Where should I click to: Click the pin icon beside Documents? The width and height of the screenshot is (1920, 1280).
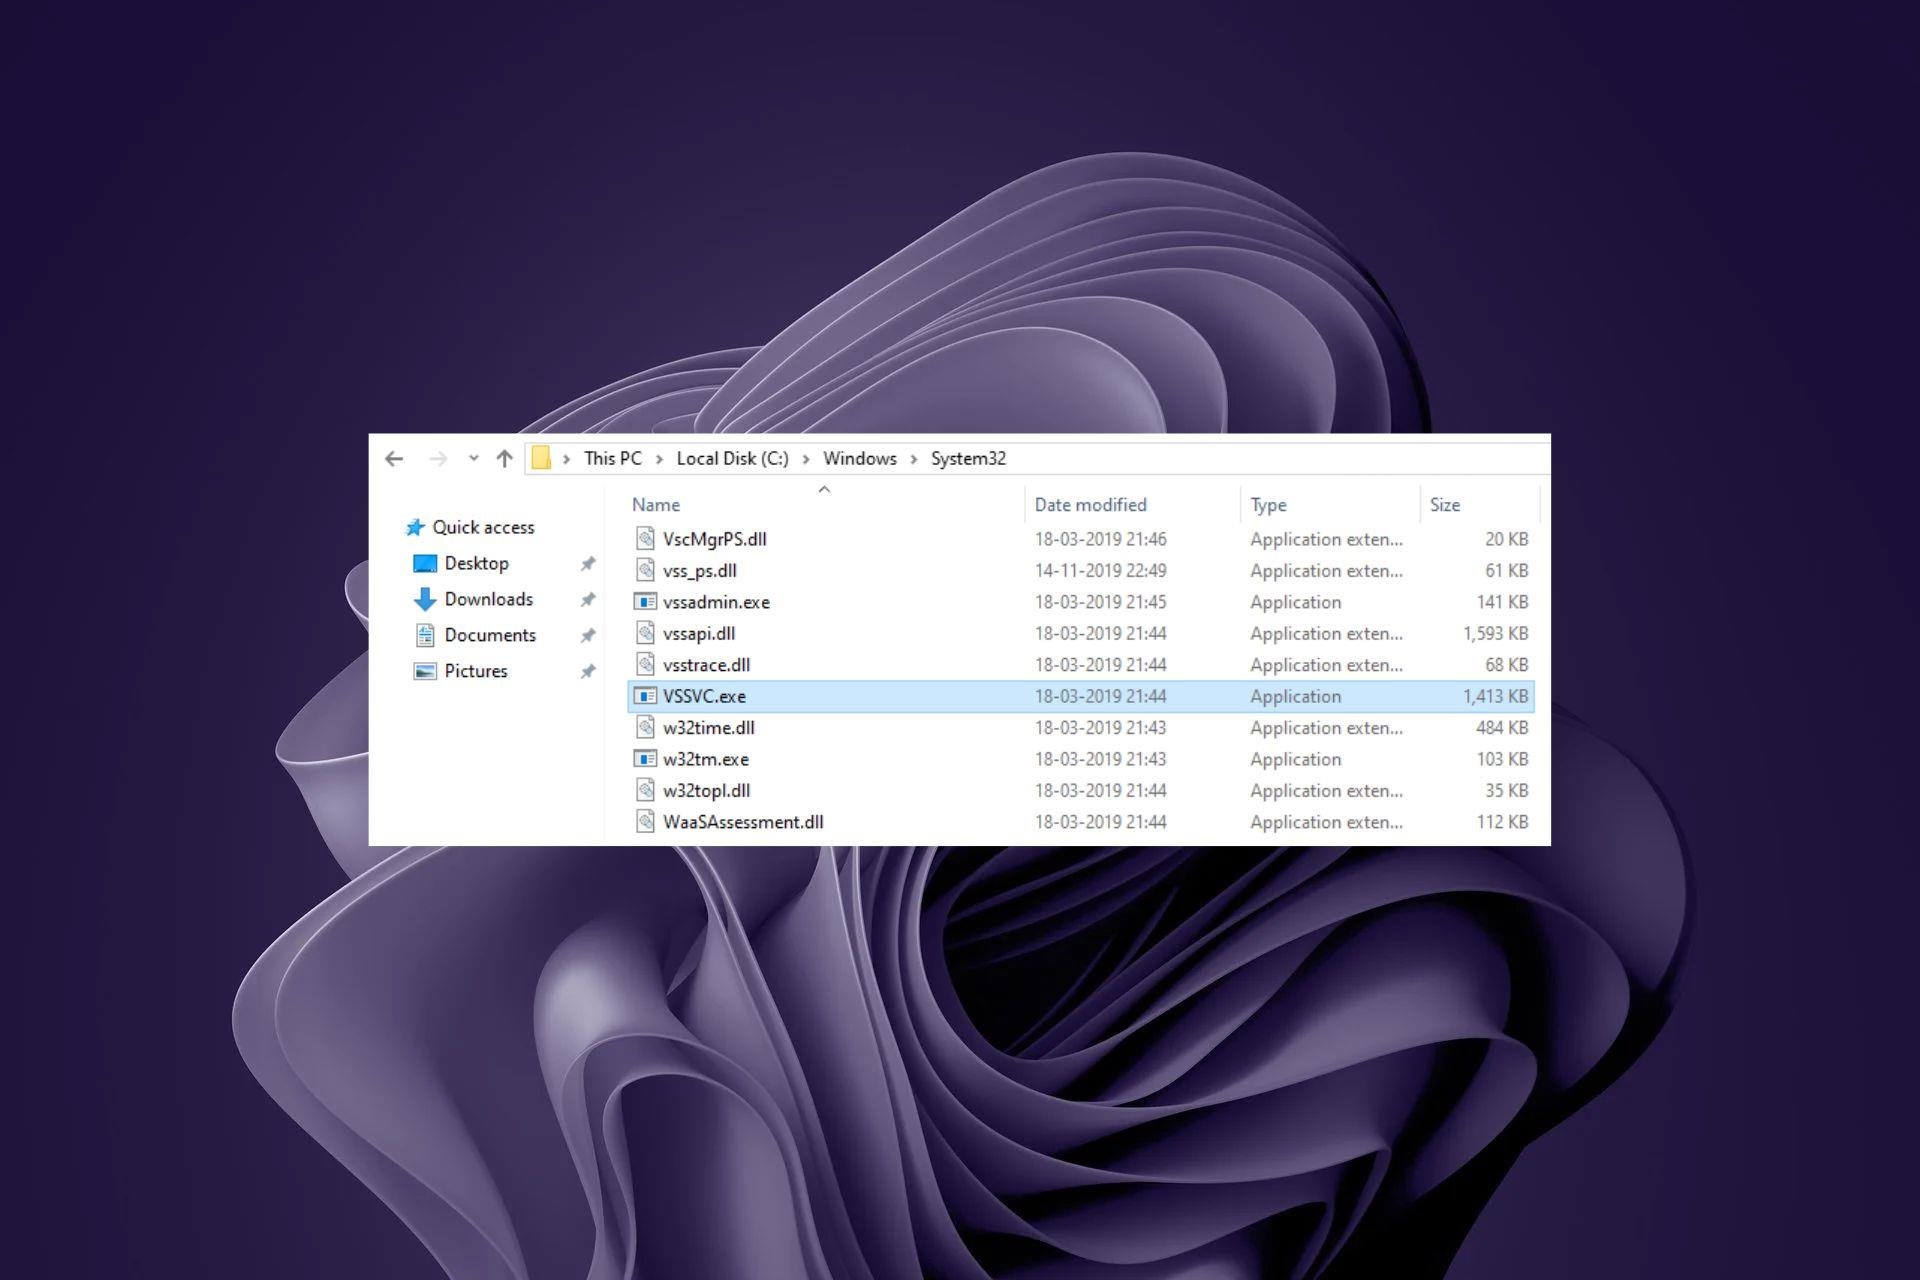pyautogui.click(x=588, y=636)
